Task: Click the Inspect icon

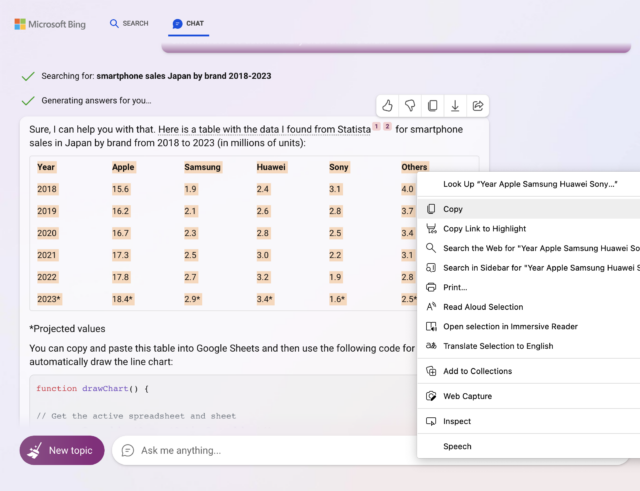Action: click(x=431, y=421)
